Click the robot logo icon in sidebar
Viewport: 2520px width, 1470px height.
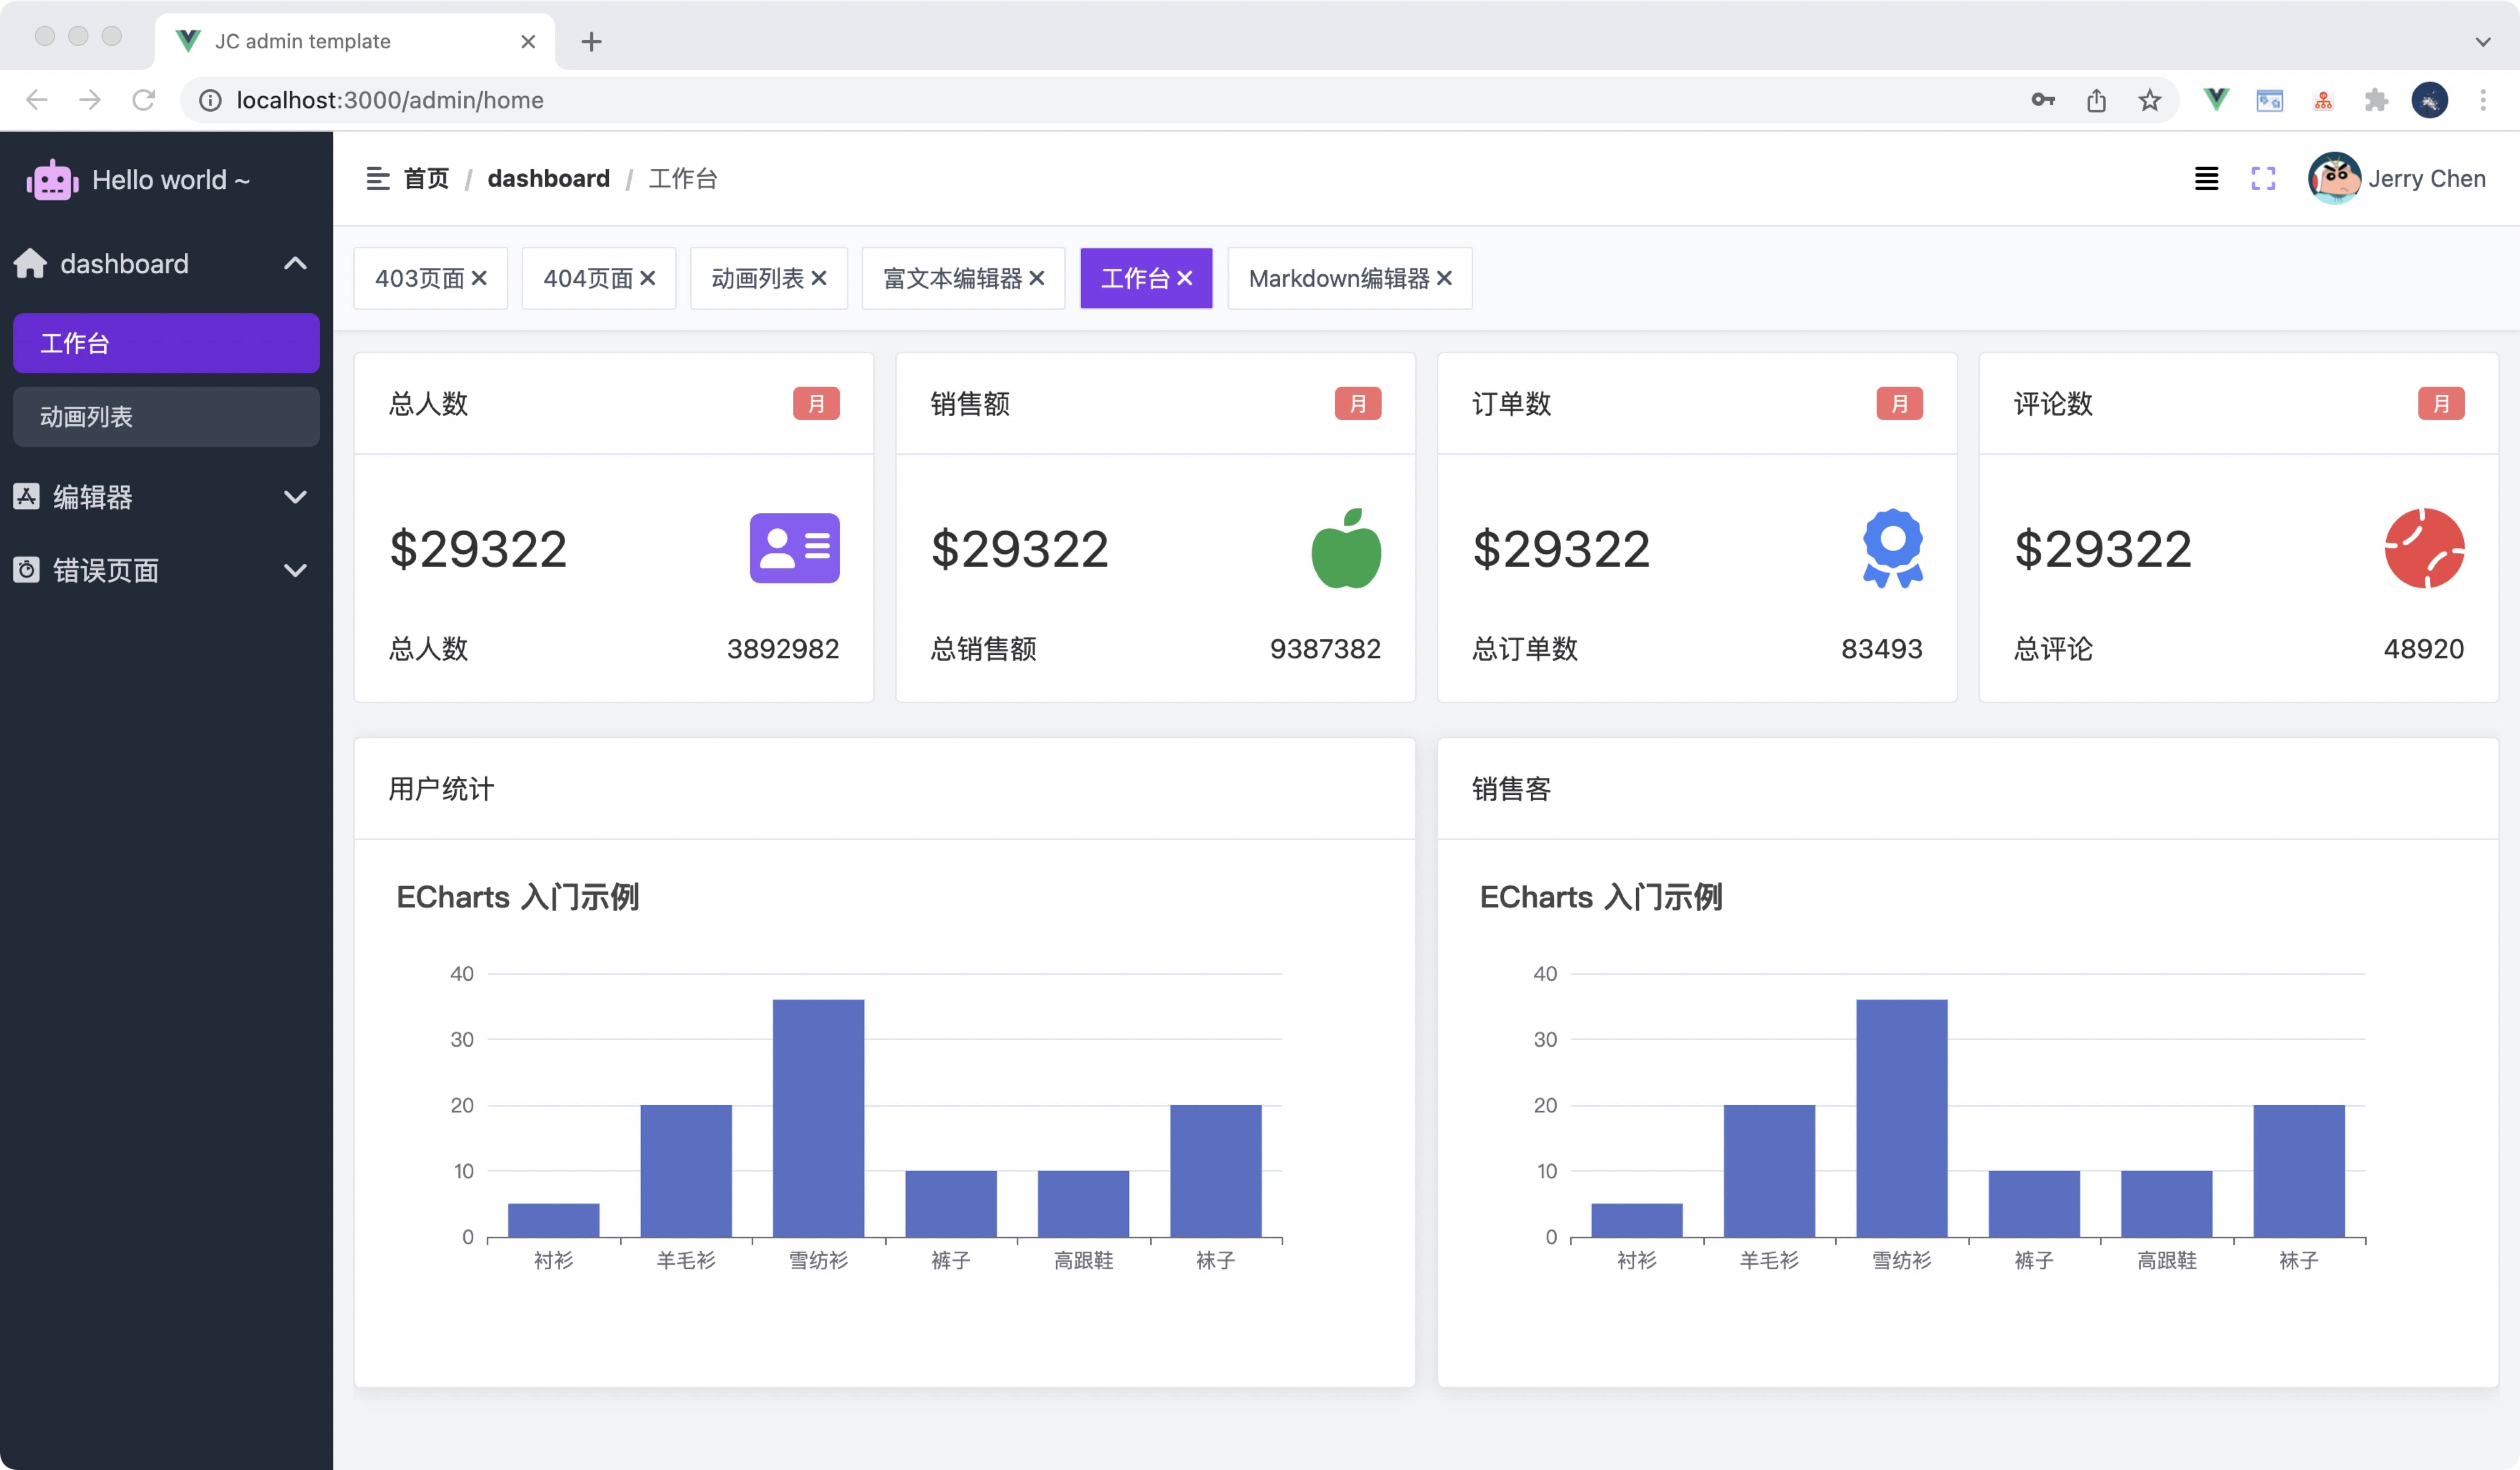pyautogui.click(x=52, y=180)
